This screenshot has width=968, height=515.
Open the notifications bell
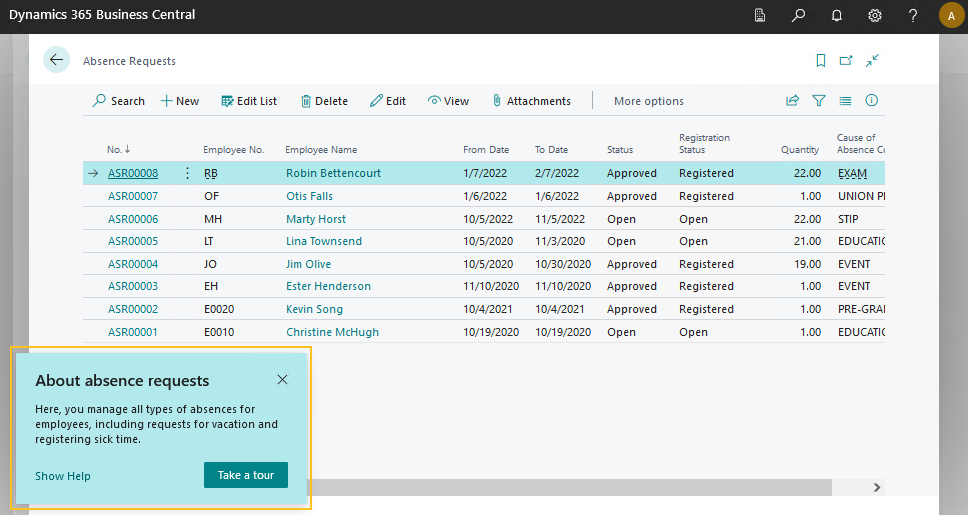[x=836, y=16]
